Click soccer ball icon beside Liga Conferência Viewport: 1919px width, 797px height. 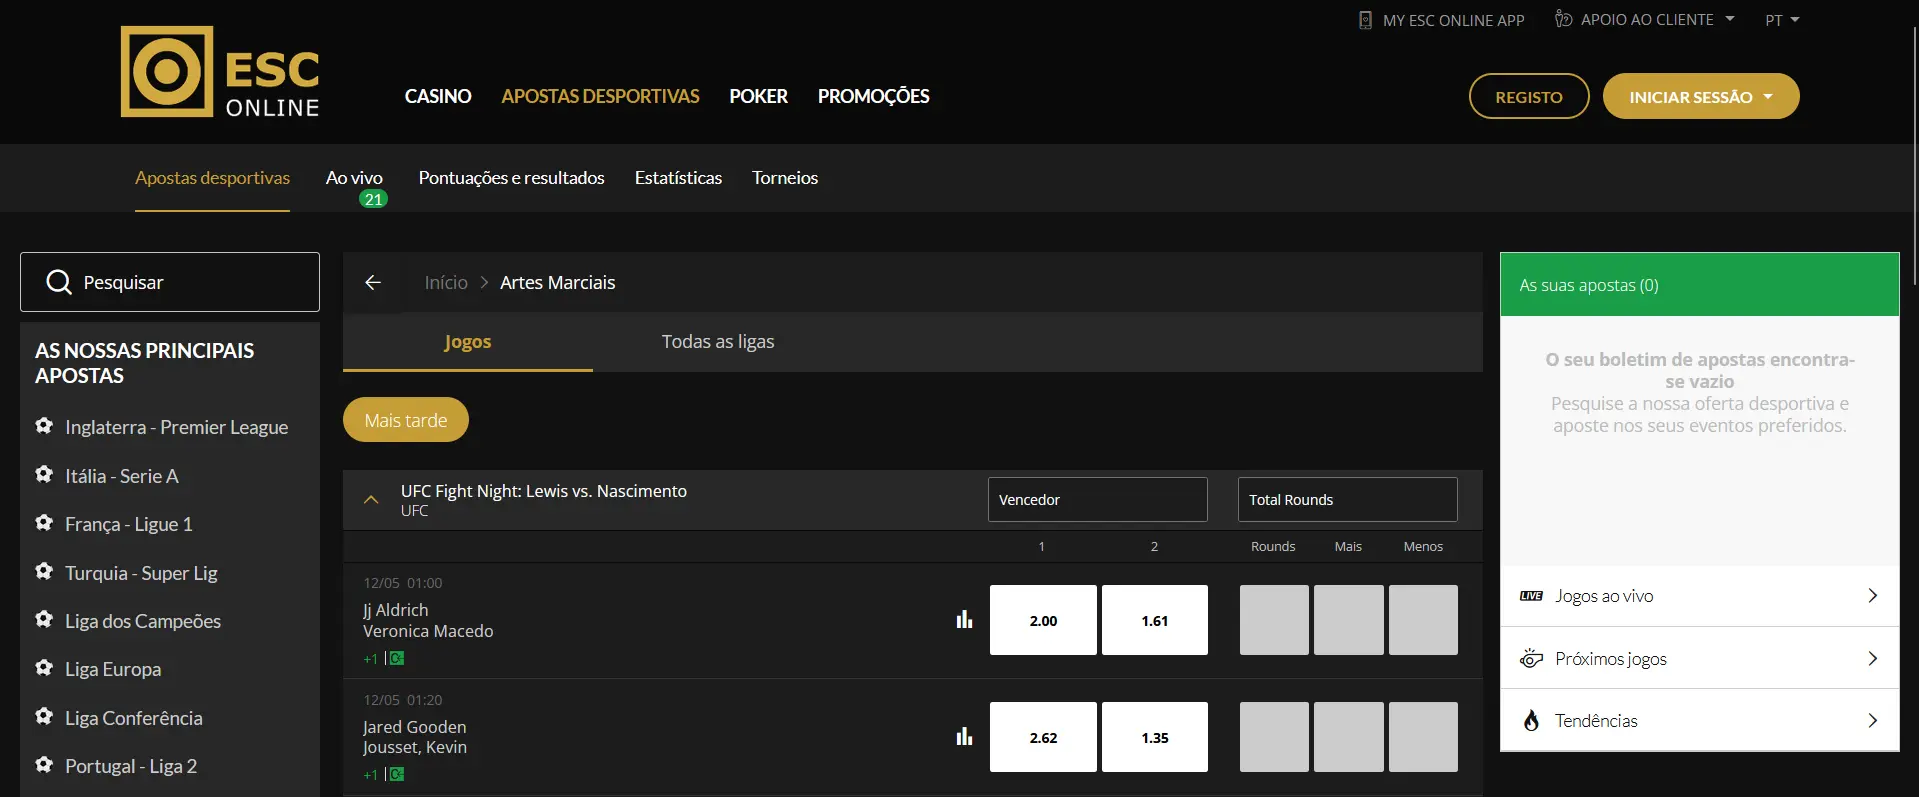point(44,716)
